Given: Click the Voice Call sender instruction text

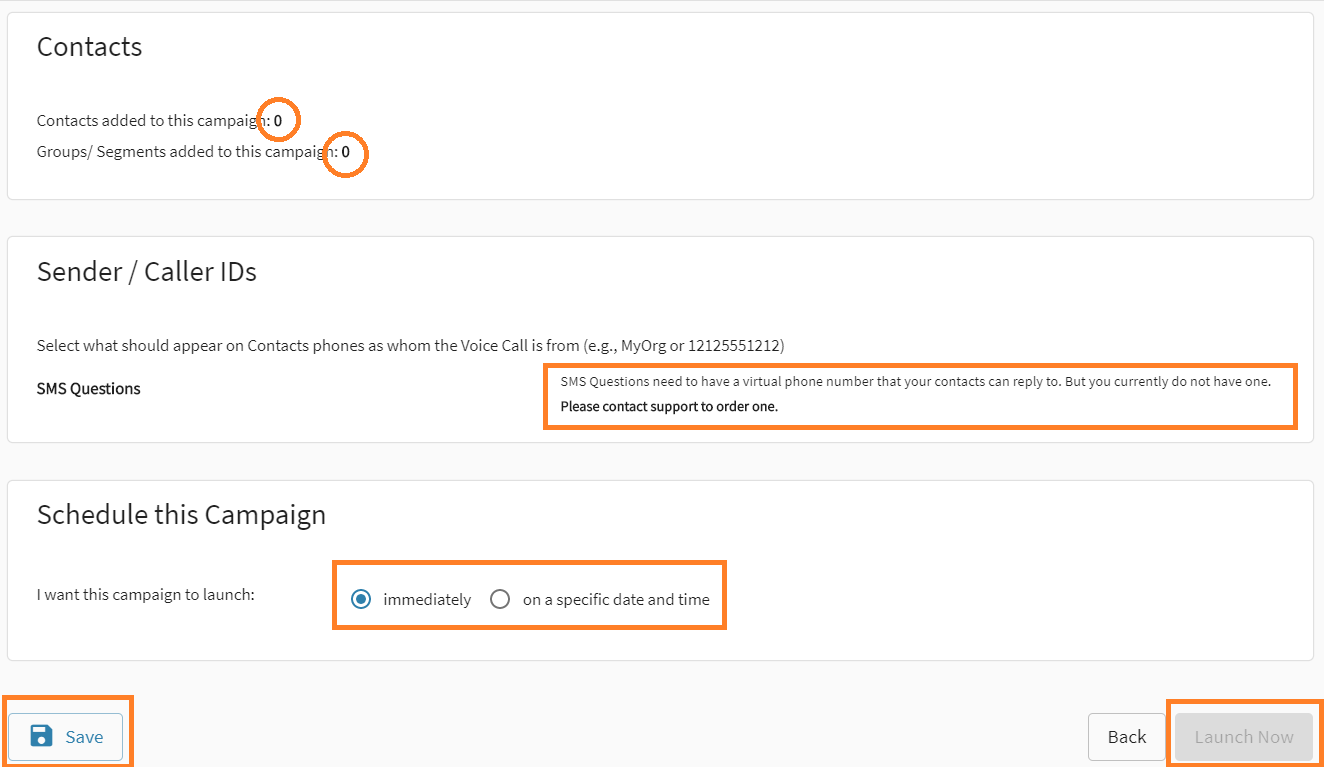Looking at the screenshot, I should [410, 345].
